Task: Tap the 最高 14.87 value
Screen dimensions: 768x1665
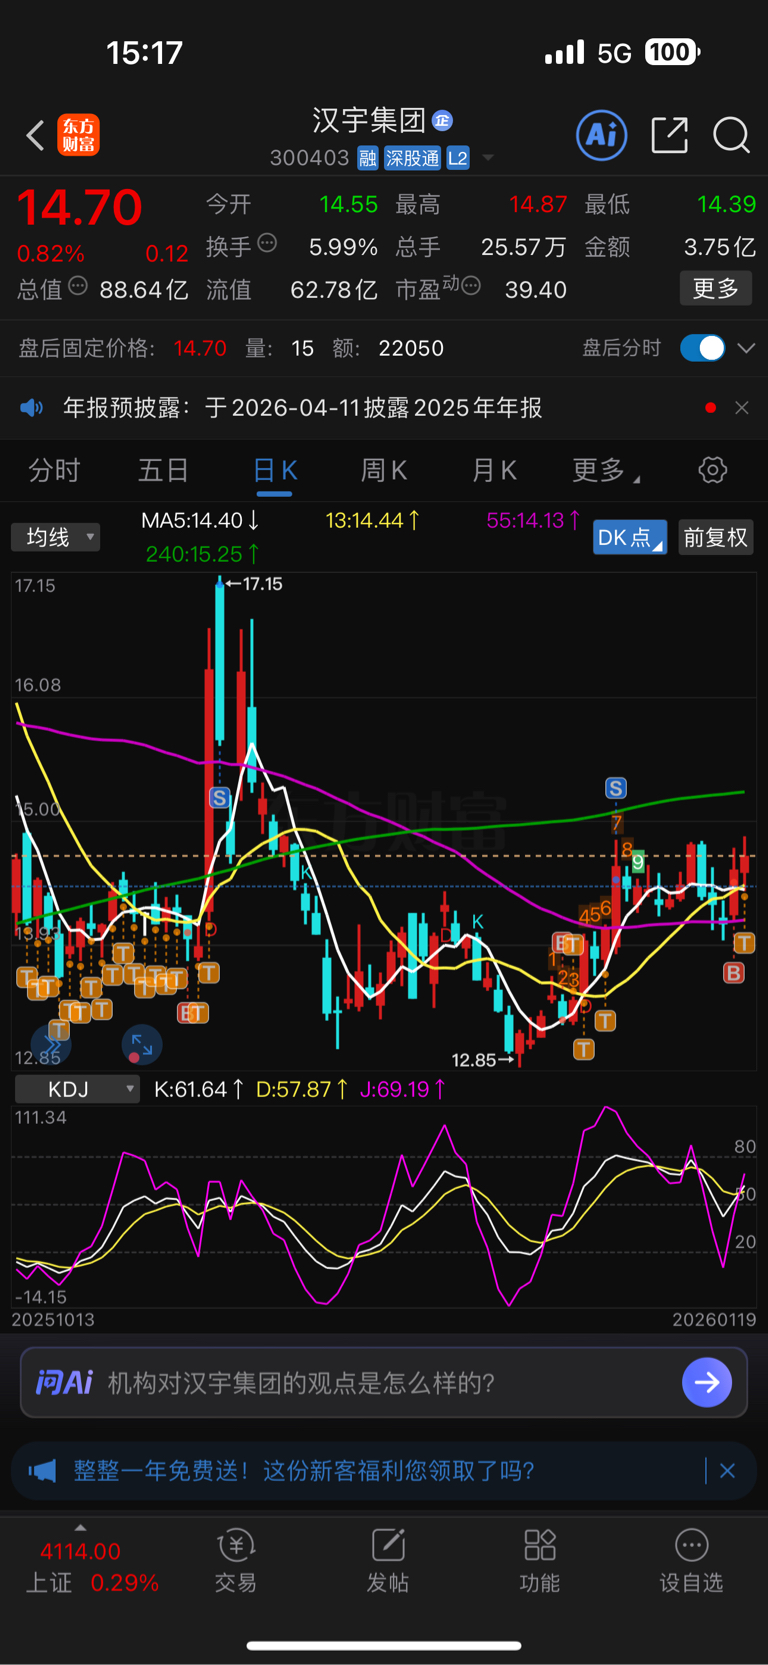Action: (538, 205)
